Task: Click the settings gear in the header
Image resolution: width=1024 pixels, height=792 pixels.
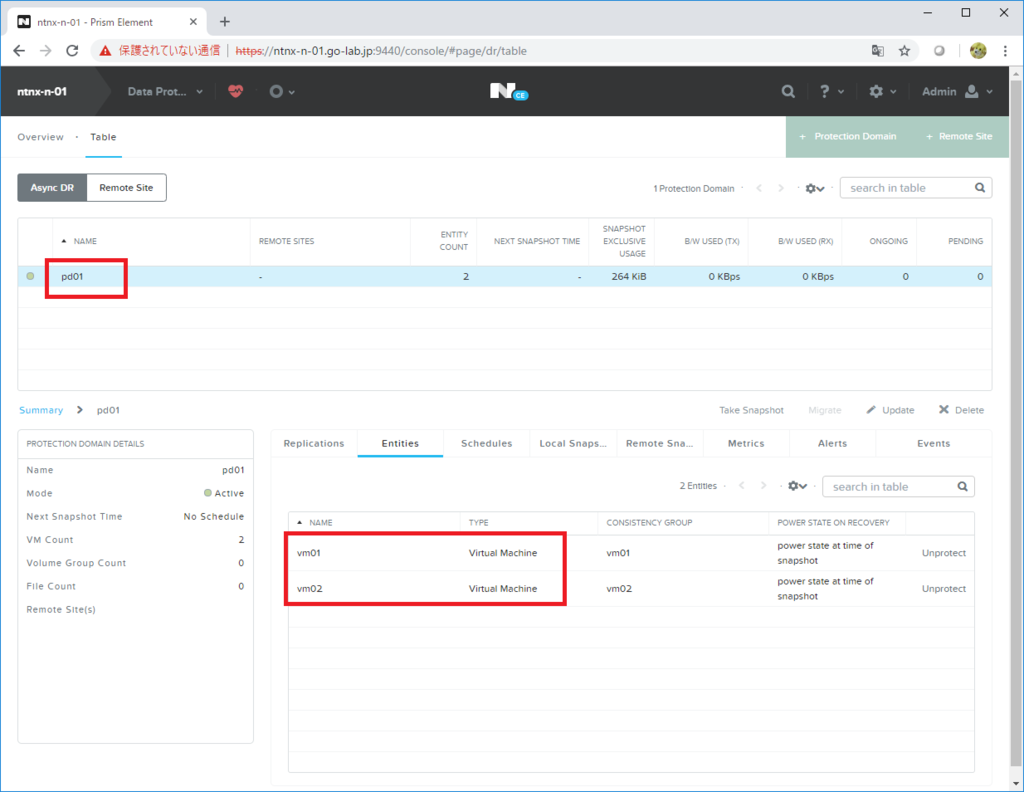Action: (878, 91)
